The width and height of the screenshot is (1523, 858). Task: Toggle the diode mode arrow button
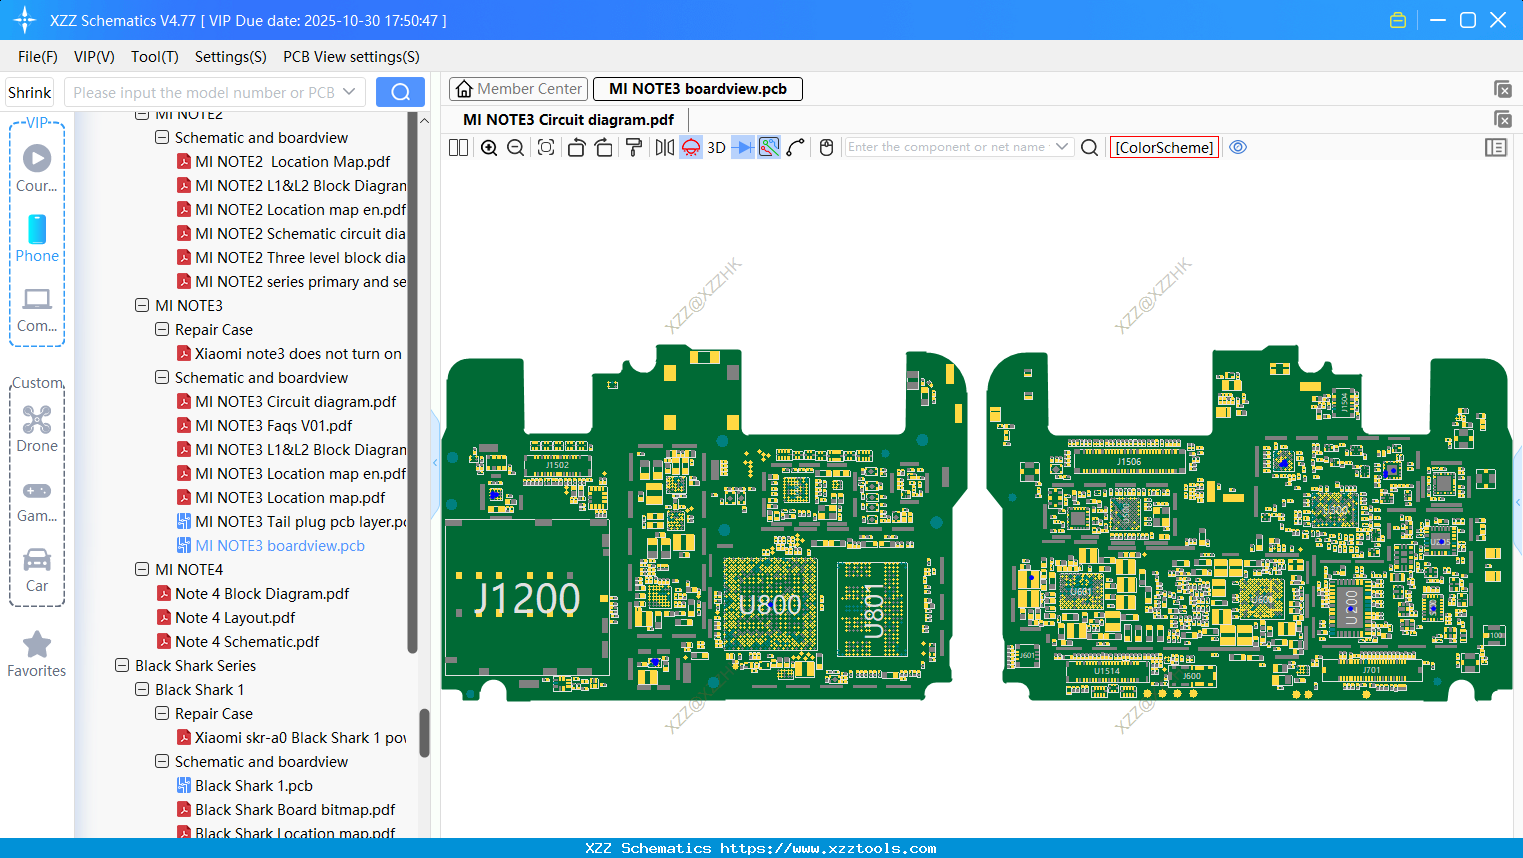tap(742, 148)
